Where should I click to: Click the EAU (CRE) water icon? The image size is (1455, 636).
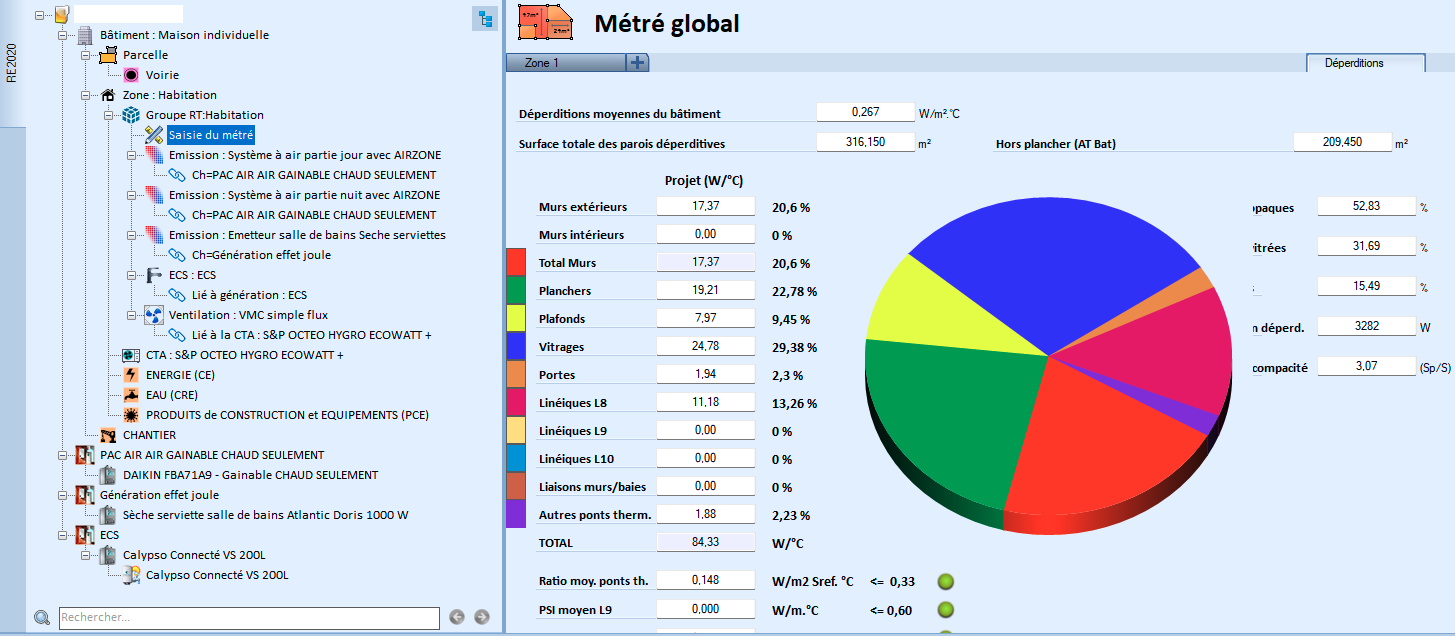click(131, 395)
